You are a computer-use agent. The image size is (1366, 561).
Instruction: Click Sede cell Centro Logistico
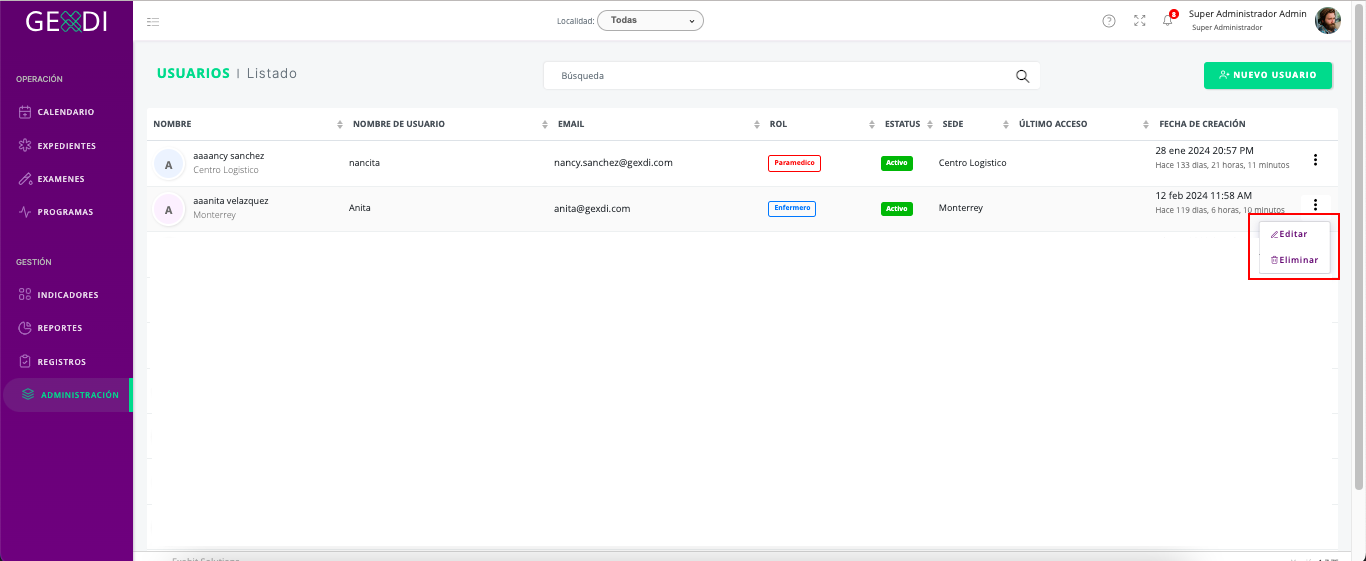coord(973,162)
